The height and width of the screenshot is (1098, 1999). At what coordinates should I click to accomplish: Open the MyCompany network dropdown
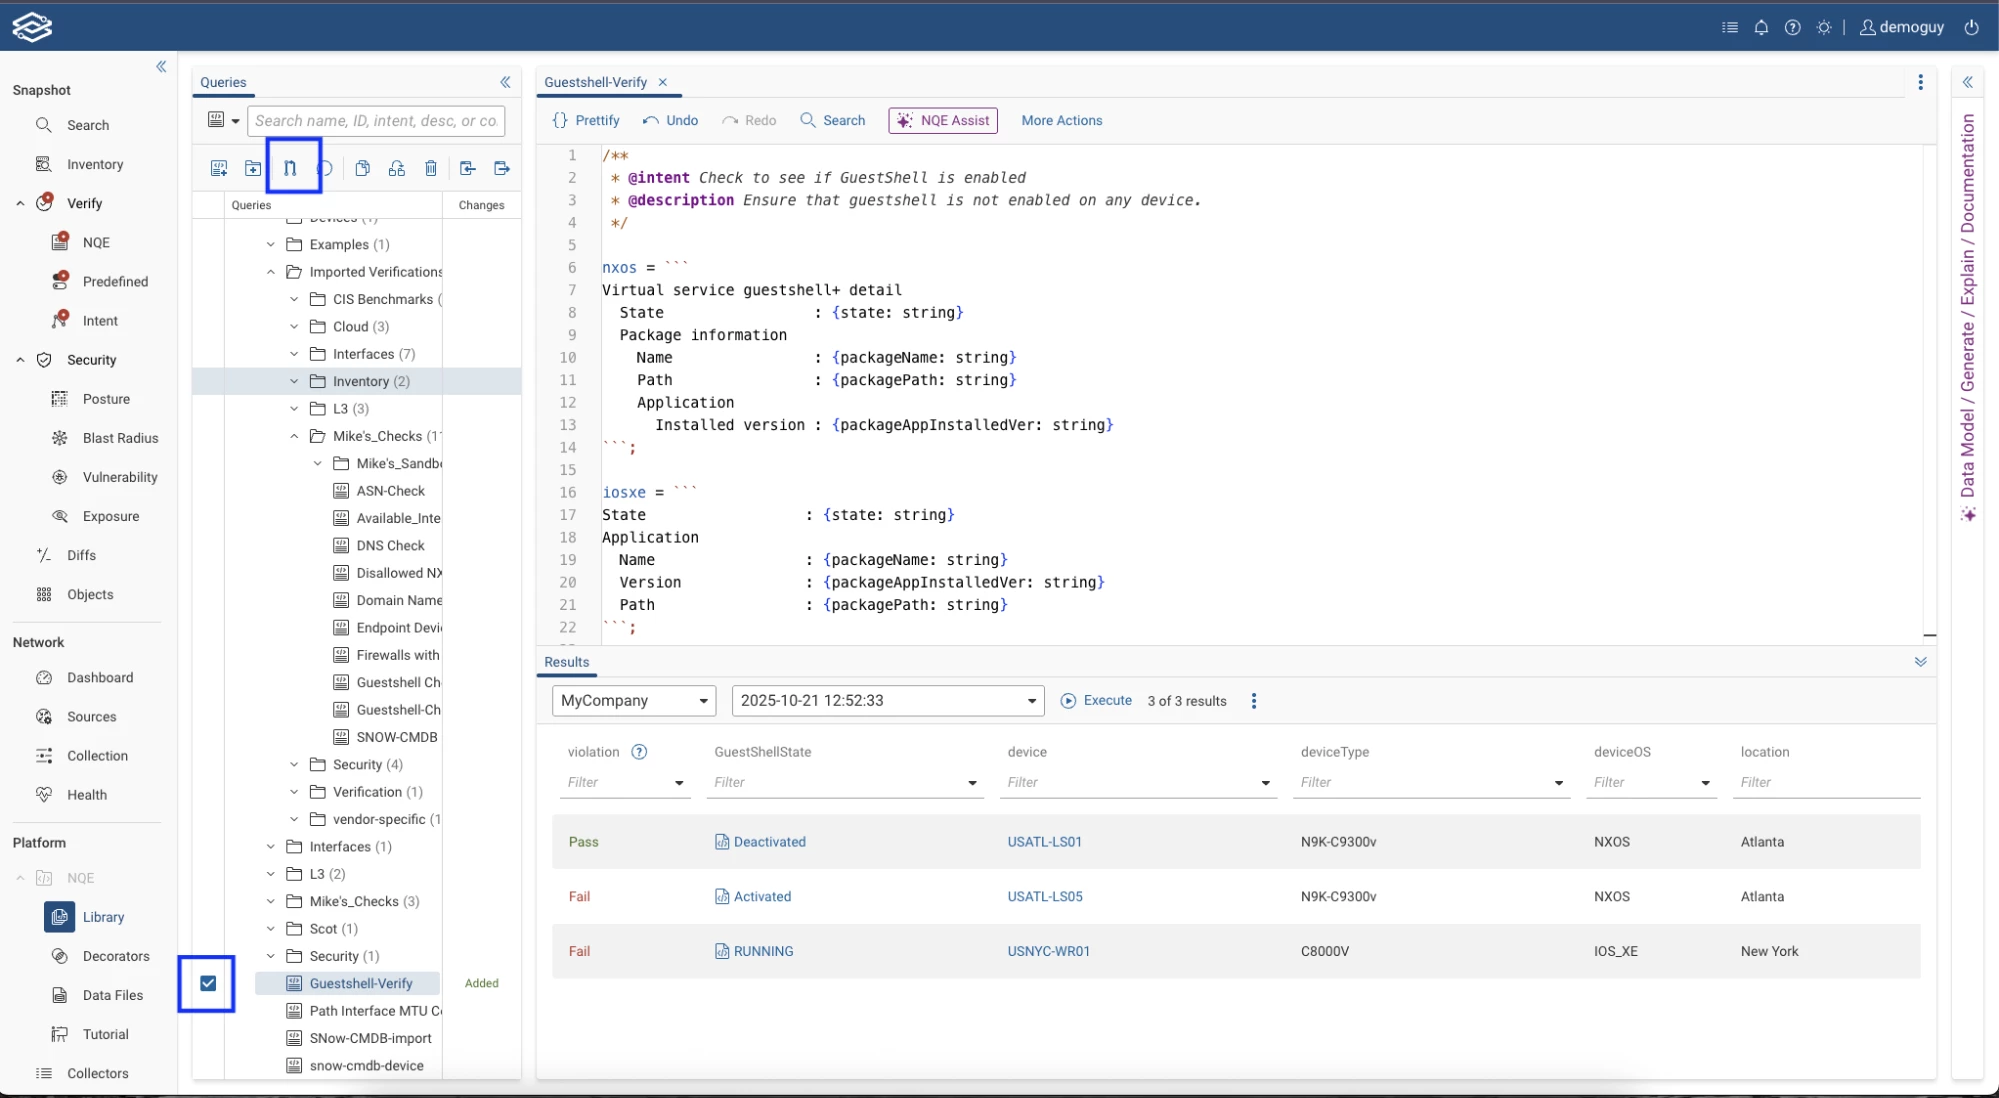coord(634,700)
